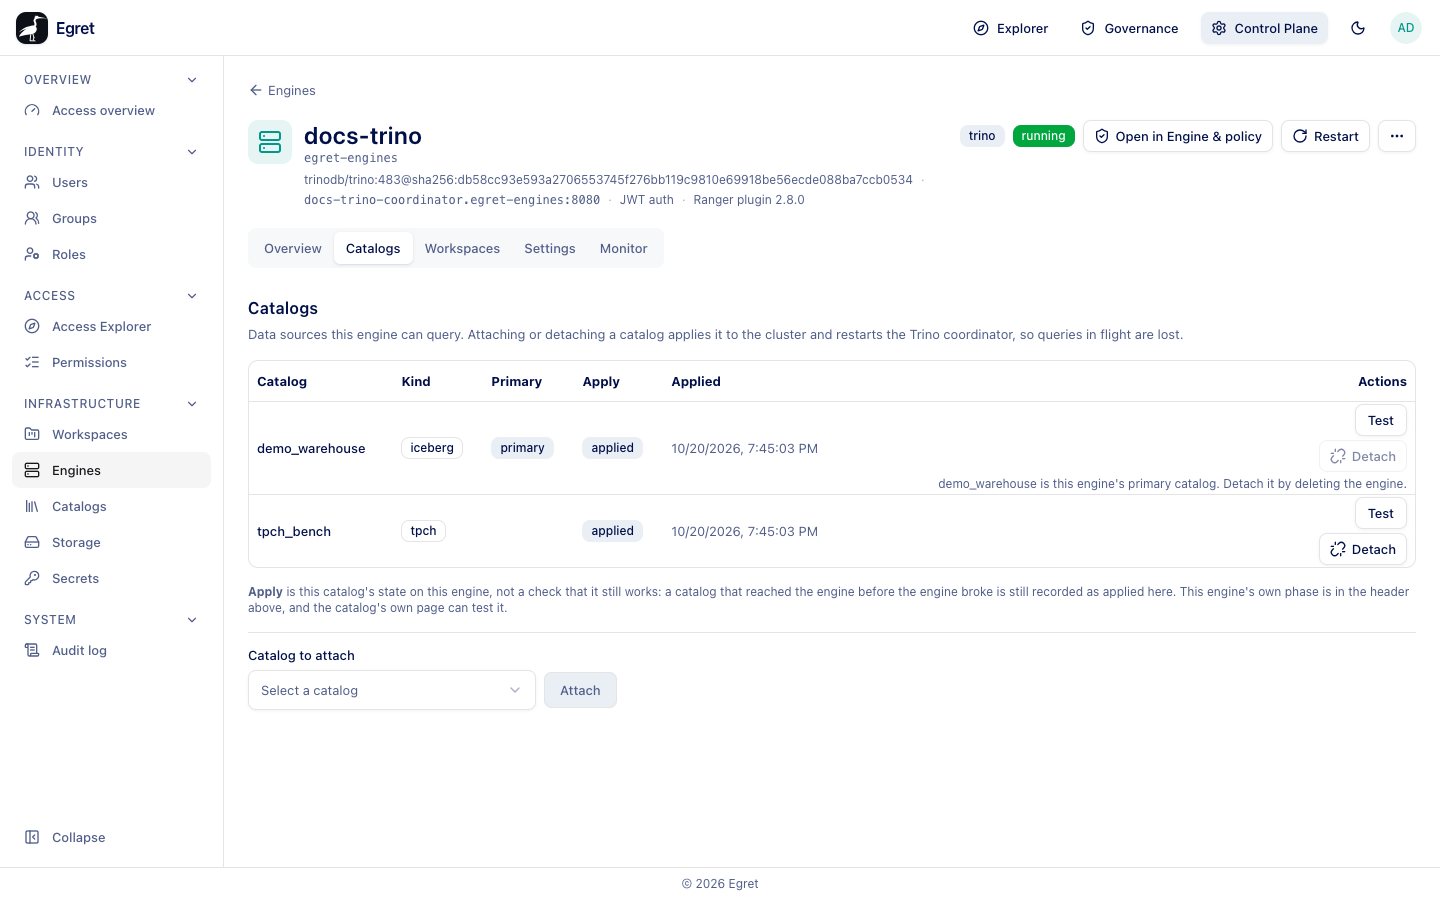This screenshot has width=1440, height=900.
Task: Switch to the Workspaces tab
Action: (x=462, y=249)
